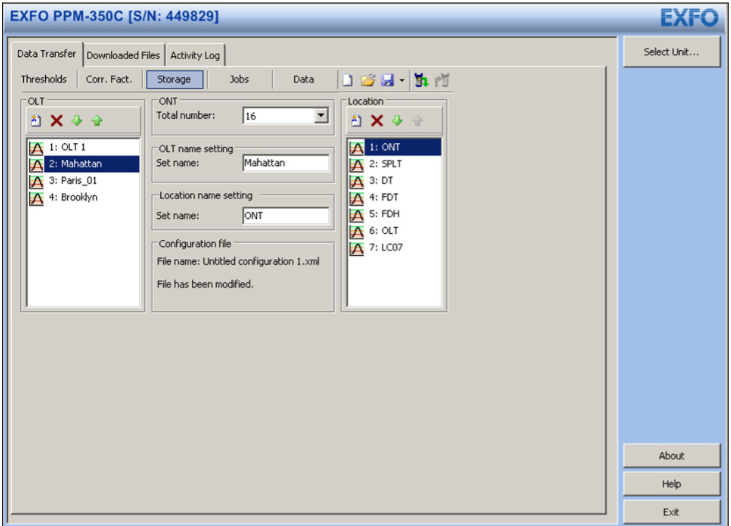The width and height of the screenshot is (731, 526).
Task: Toggle the Thresholds section button
Action: pos(44,79)
